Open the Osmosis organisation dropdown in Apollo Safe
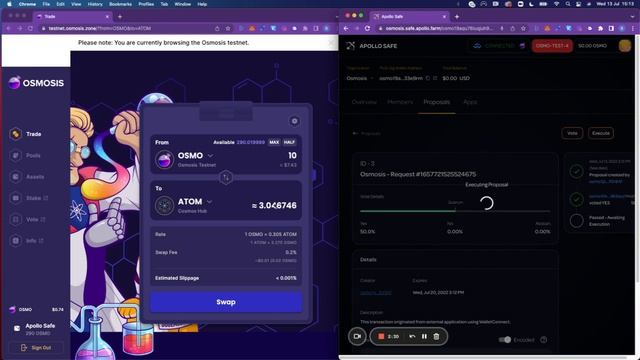The width and height of the screenshot is (640, 360). point(360,78)
